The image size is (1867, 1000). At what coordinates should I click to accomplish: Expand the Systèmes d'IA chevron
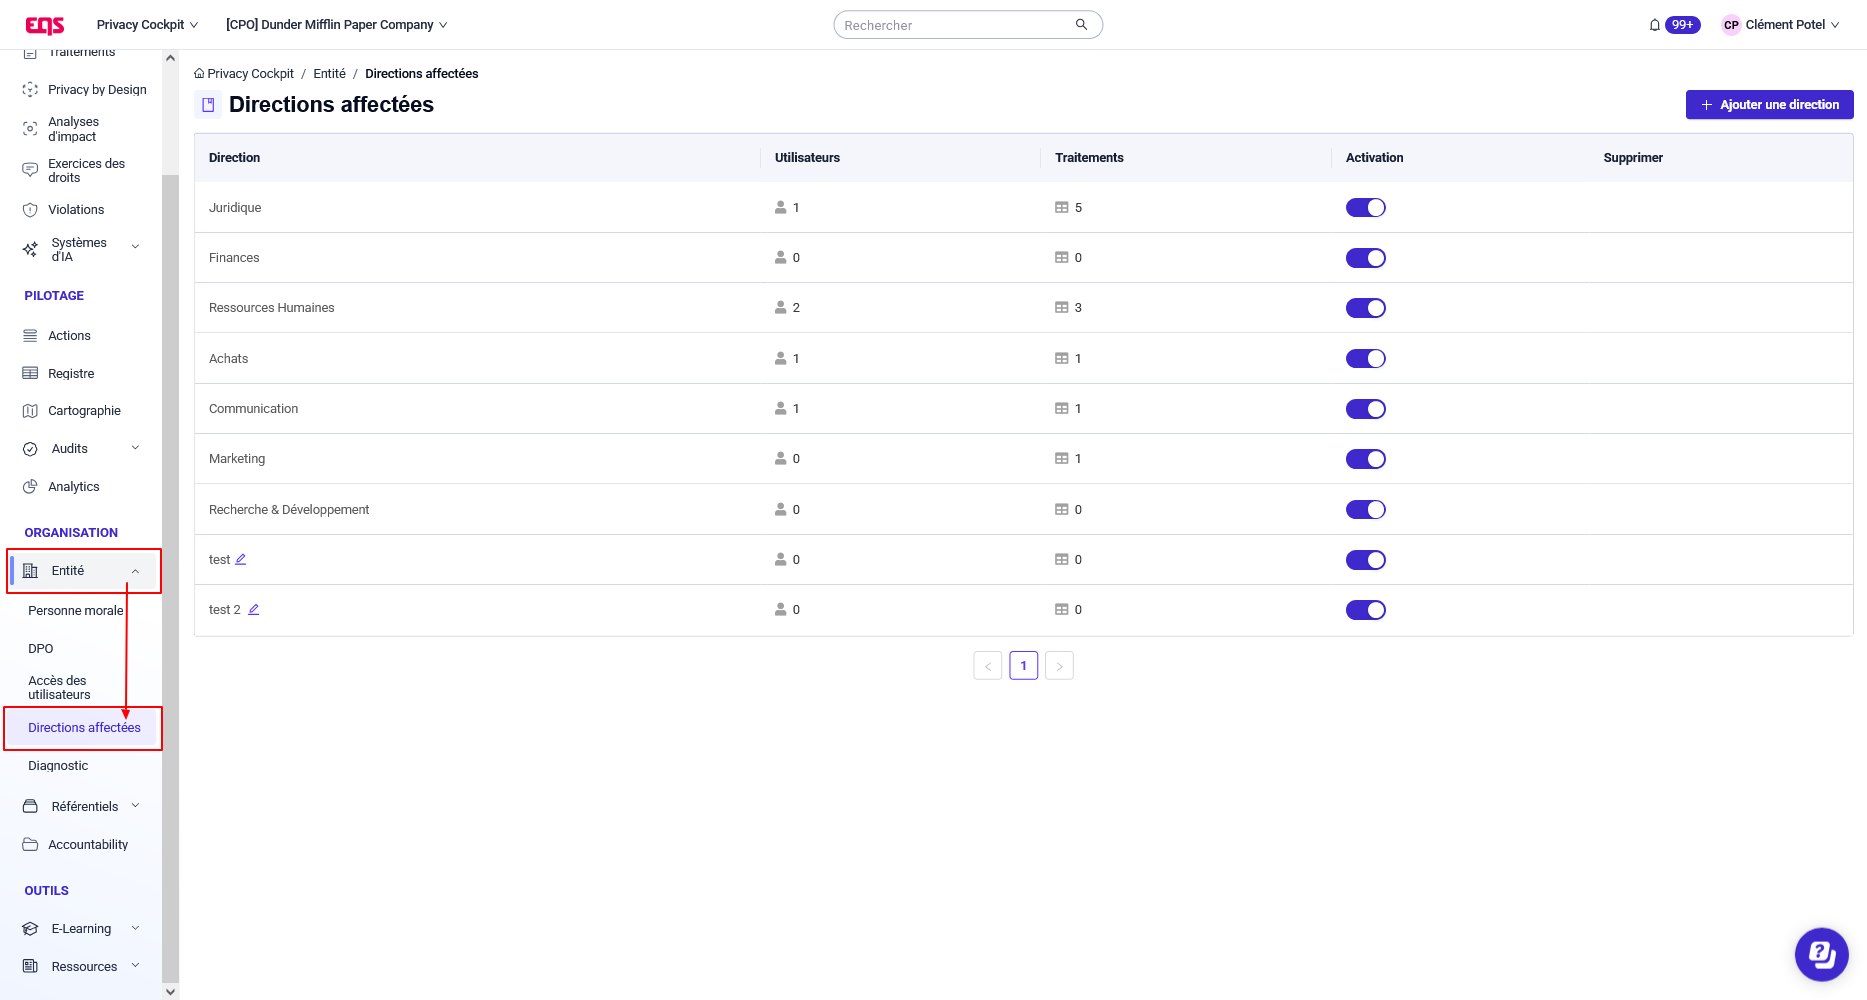pos(136,246)
